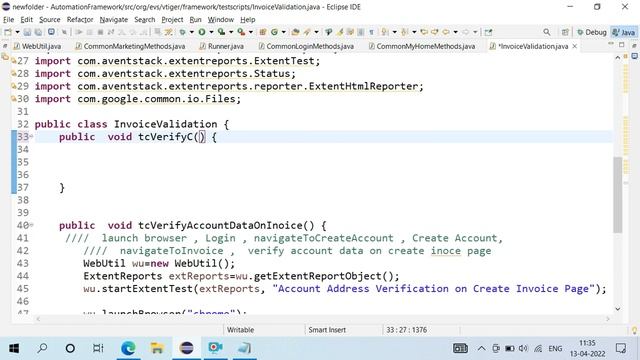The width and height of the screenshot is (640, 360).
Task: Click the Open Type icon
Action: pyautogui.click(x=295, y=32)
